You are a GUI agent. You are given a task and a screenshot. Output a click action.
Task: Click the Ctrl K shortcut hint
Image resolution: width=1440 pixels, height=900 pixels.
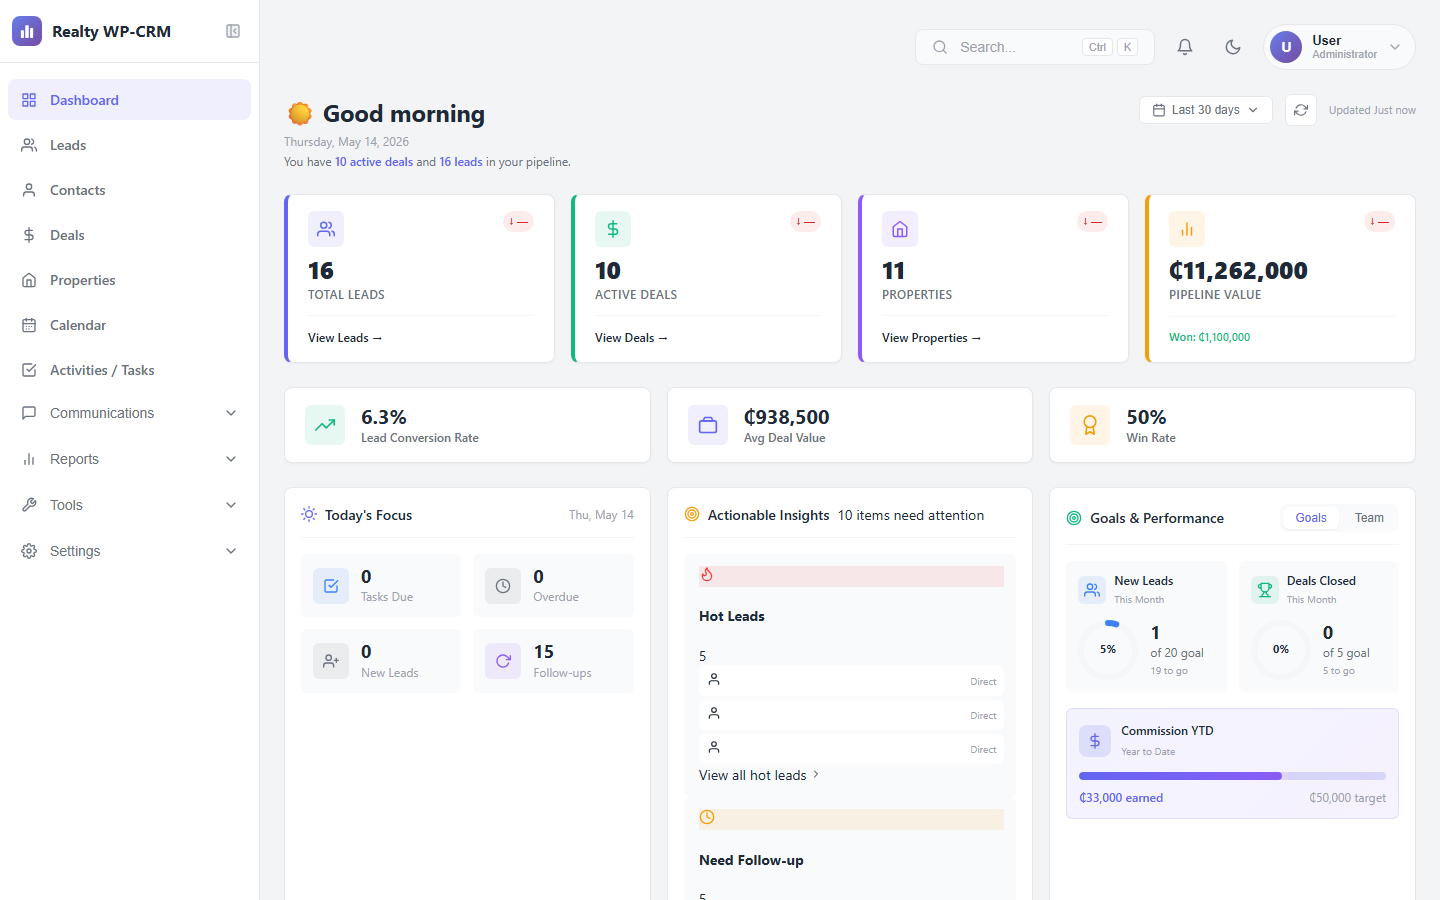pos(1110,47)
